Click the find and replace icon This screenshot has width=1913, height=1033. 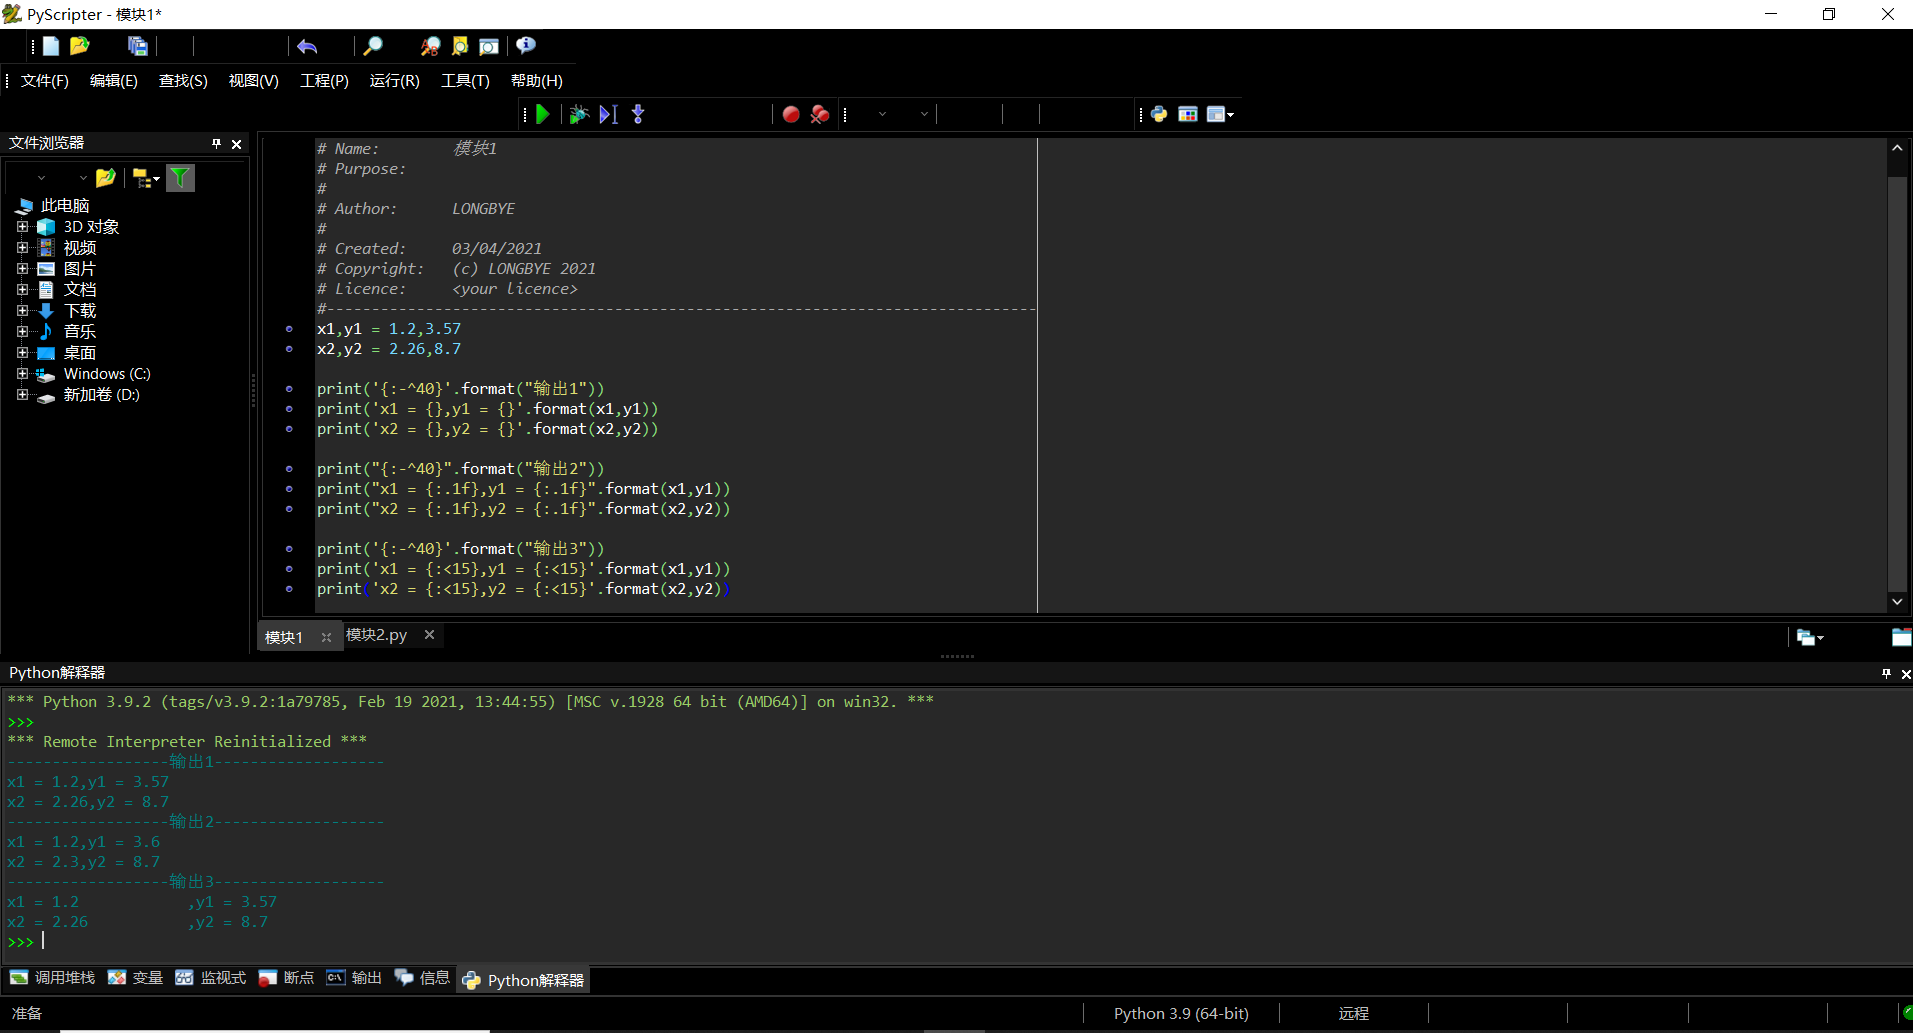click(430, 46)
